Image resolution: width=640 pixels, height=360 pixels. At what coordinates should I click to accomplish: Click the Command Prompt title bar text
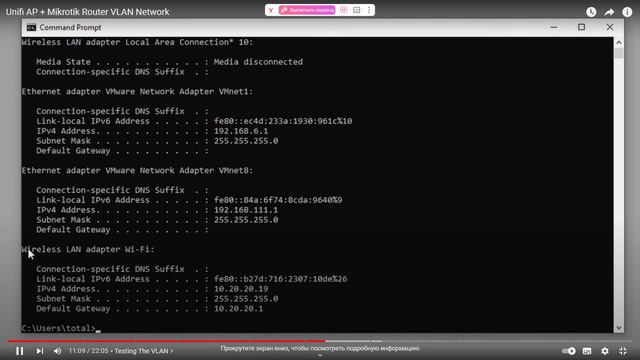70,28
